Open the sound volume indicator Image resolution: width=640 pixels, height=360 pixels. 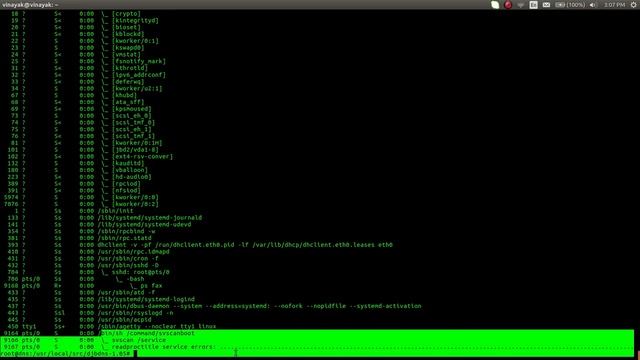point(593,5)
